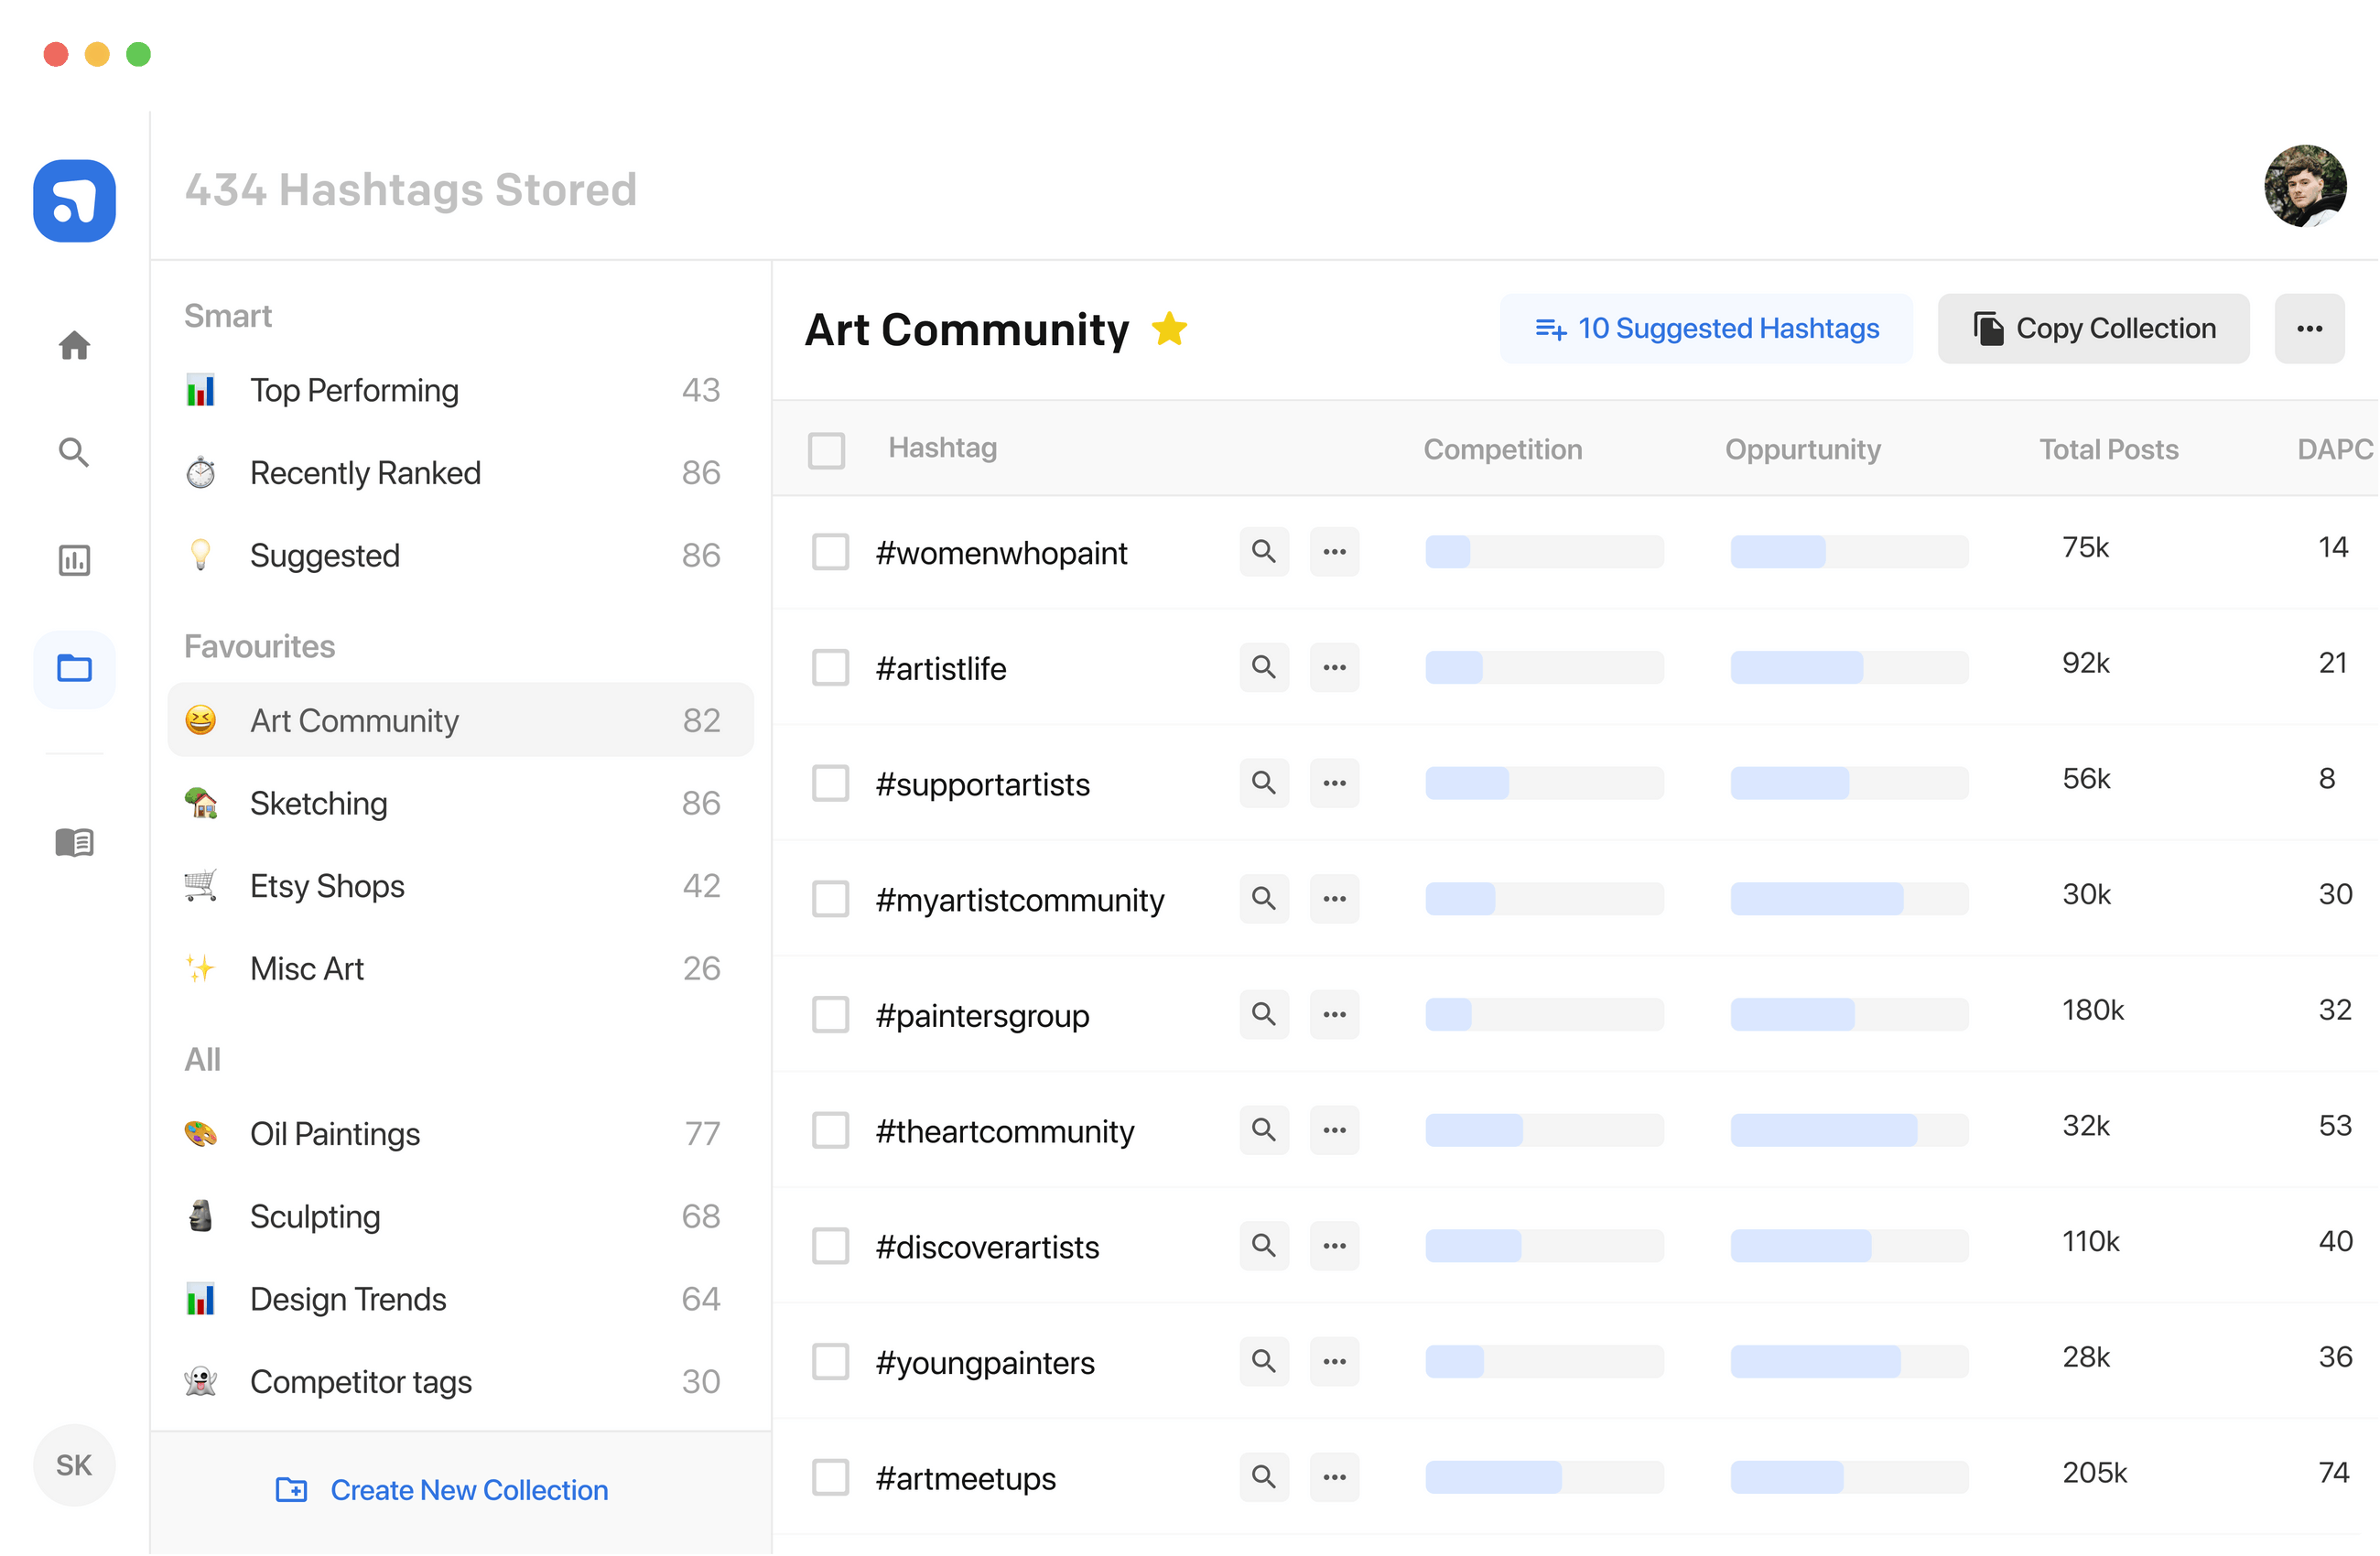Click the app logo in top left corner
Screen dimensions: 2380x1556
tap(74, 201)
